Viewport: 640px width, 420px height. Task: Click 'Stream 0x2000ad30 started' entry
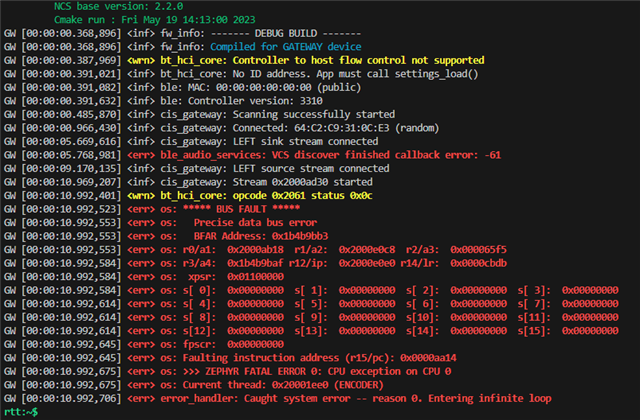pos(302,182)
